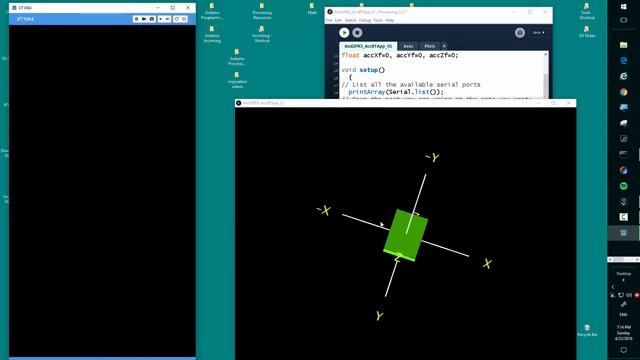
Task: Stop the running Processing sketch
Action: coord(357,33)
